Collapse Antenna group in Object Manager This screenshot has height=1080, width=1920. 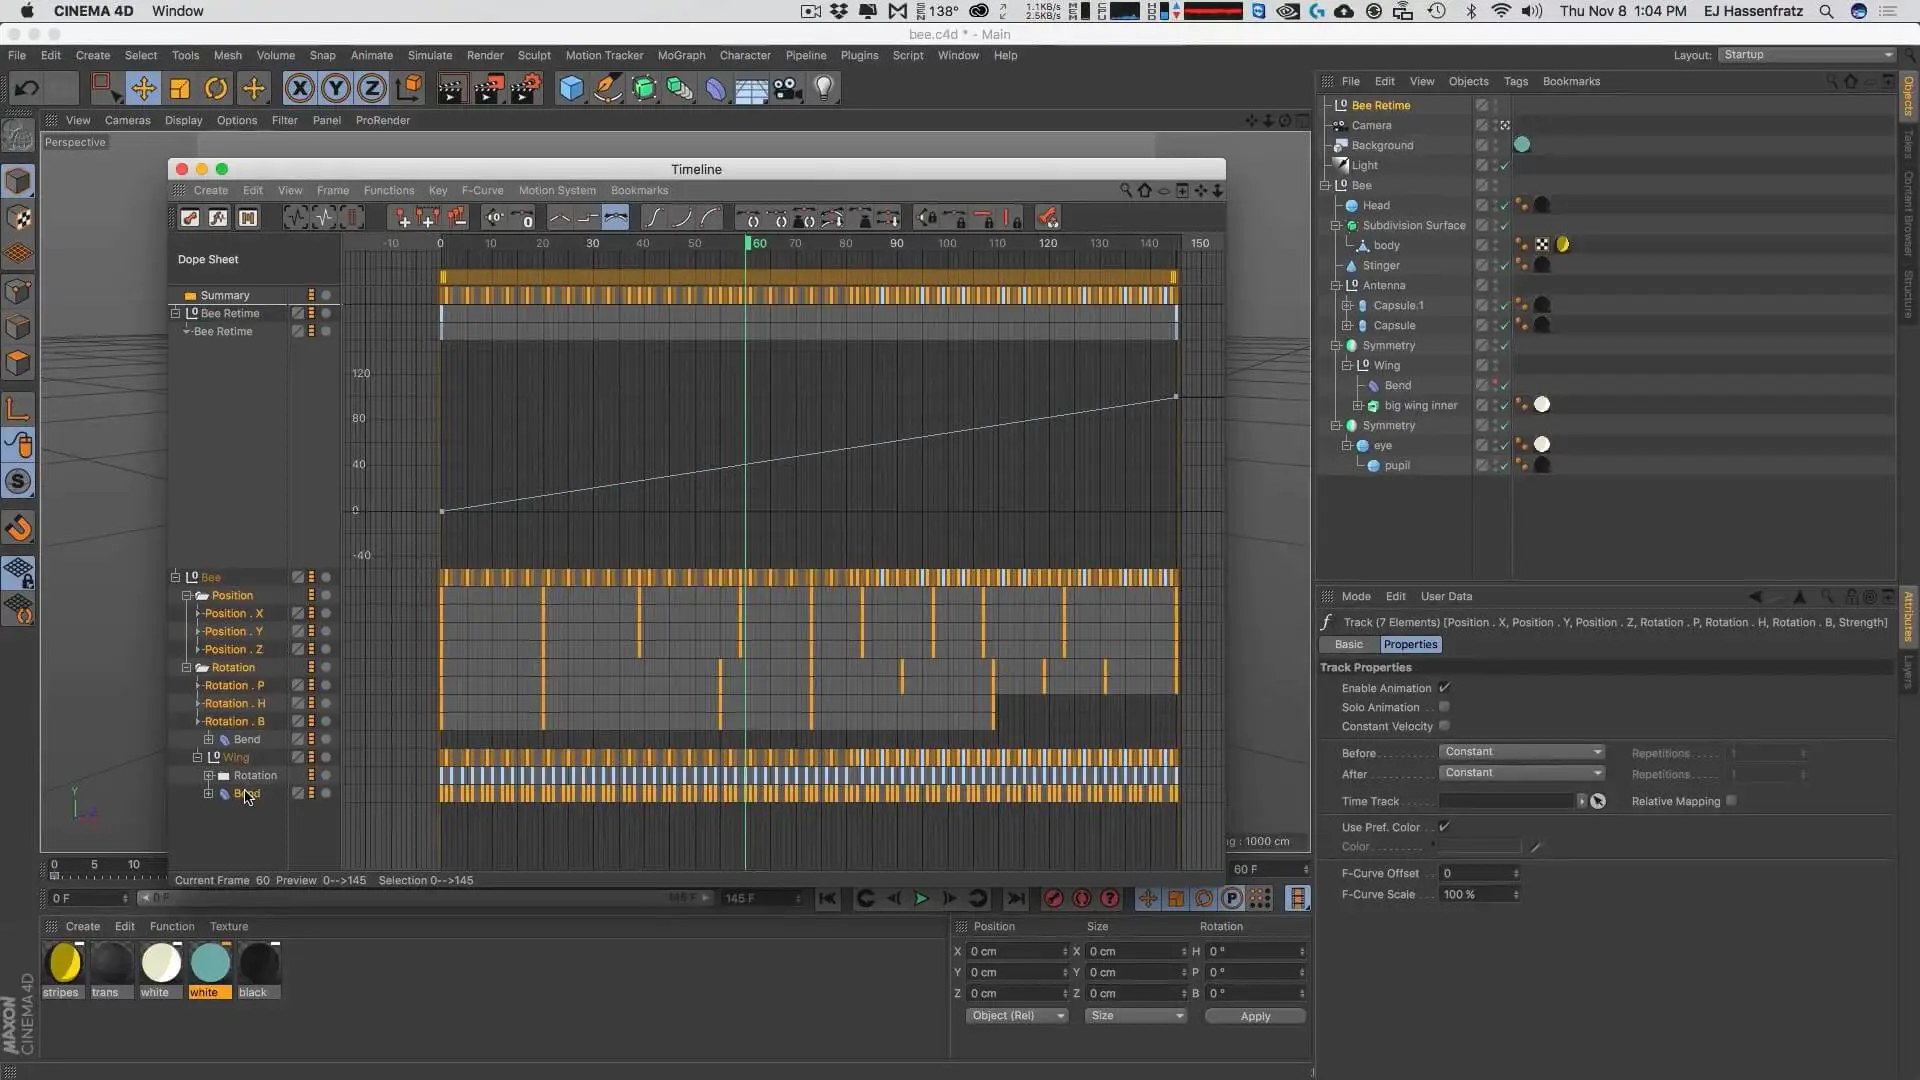[1336, 286]
